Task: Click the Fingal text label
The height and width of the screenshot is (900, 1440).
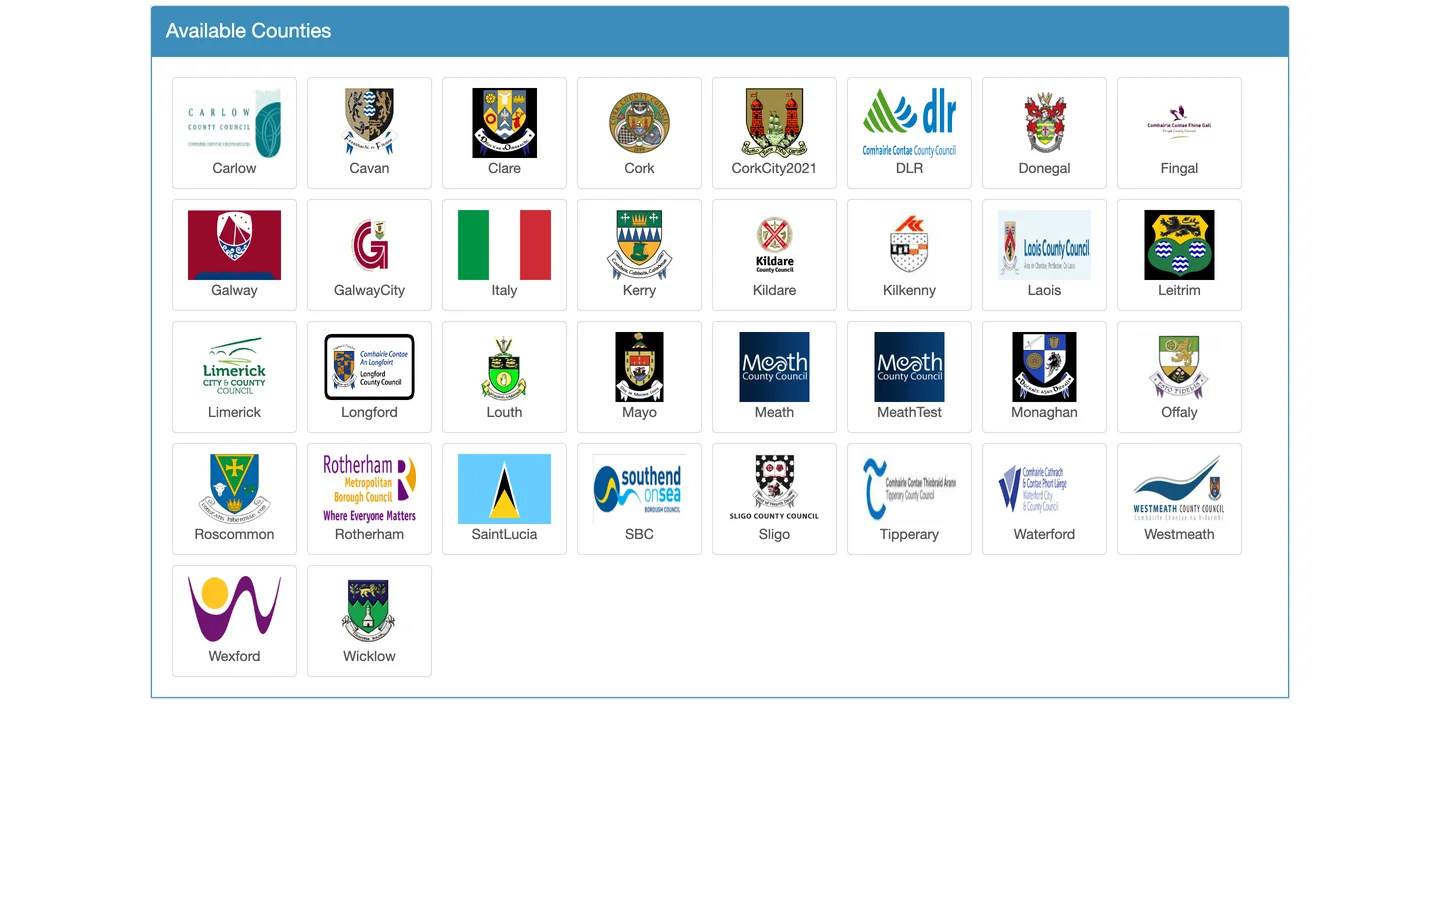Action: 1179,168
